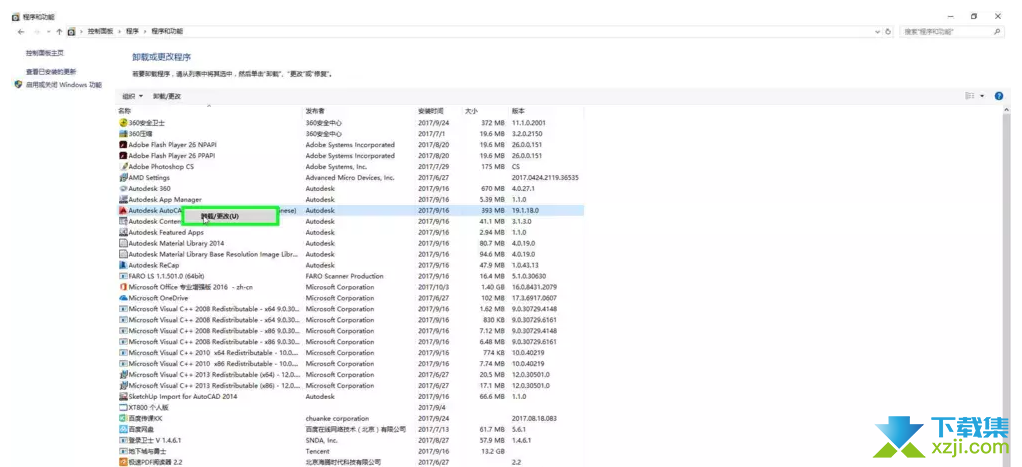
Task: Click FARO Scanner Production publisher cell
Action: pos(345,277)
